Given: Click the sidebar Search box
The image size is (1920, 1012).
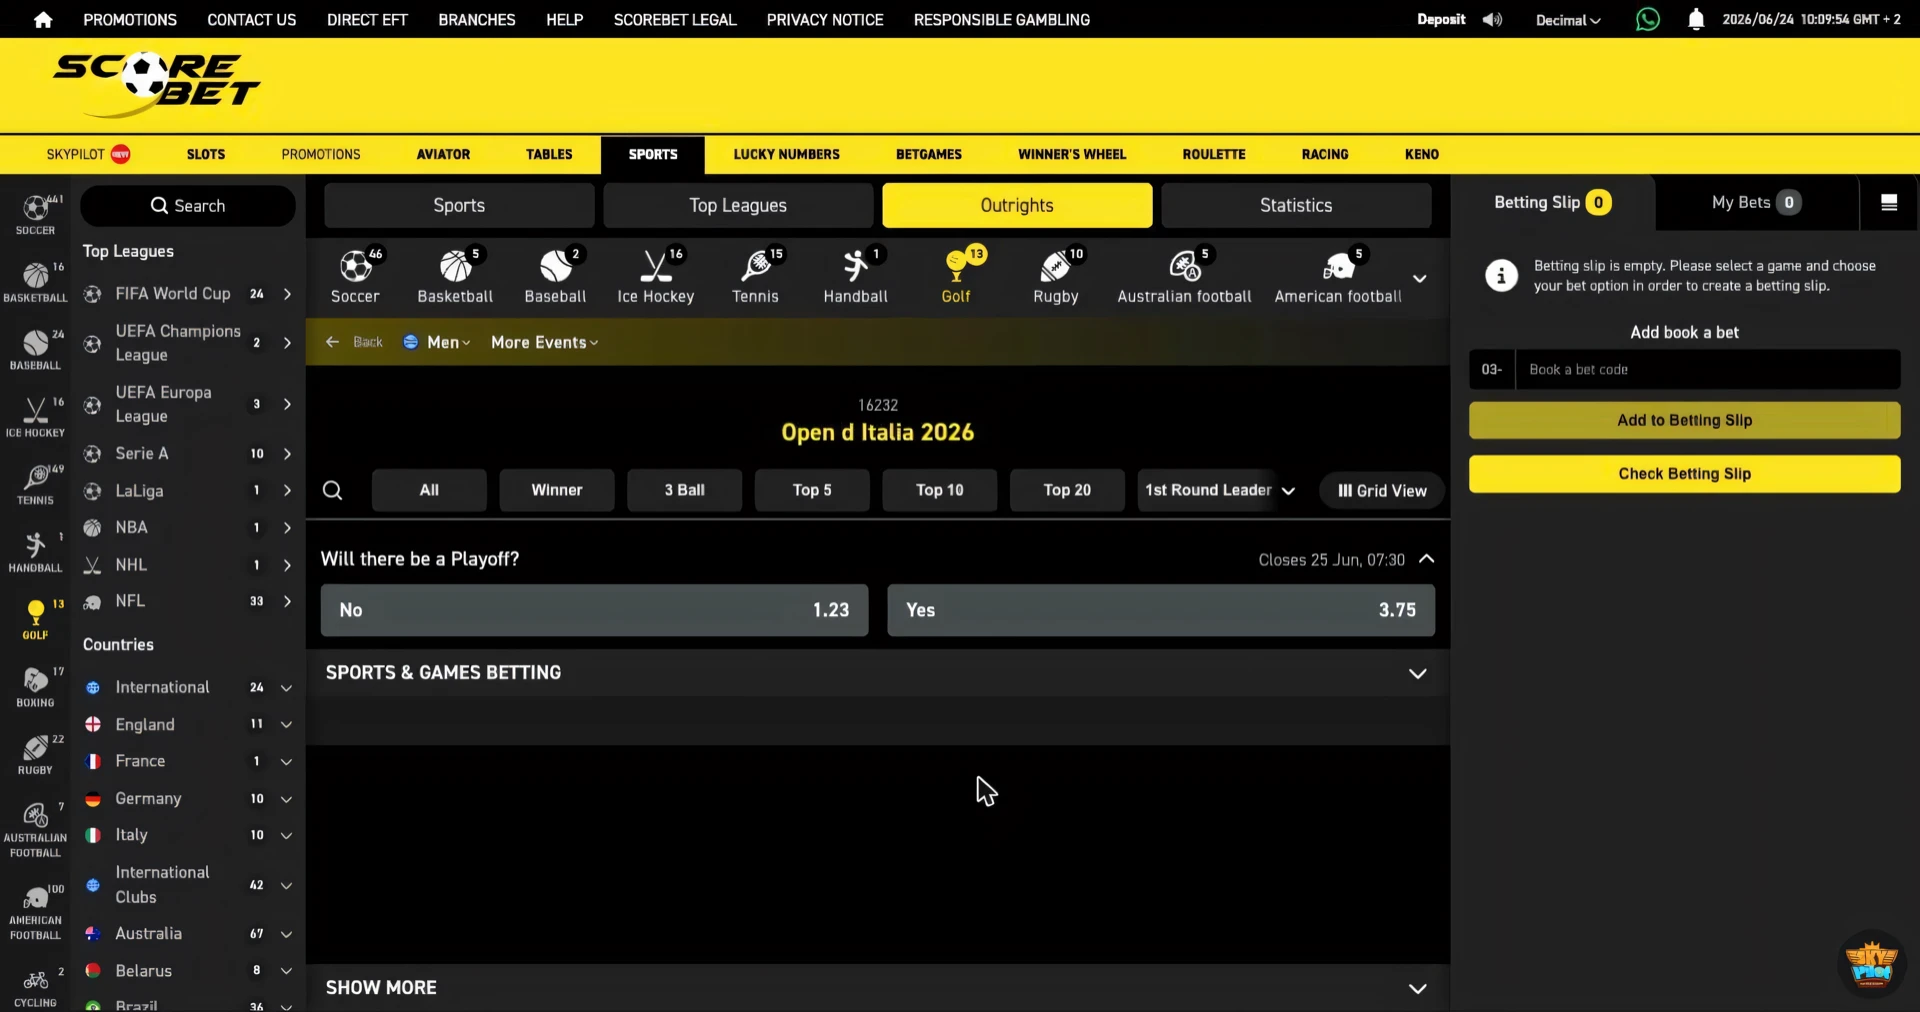Looking at the screenshot, I should coord(188,206).
